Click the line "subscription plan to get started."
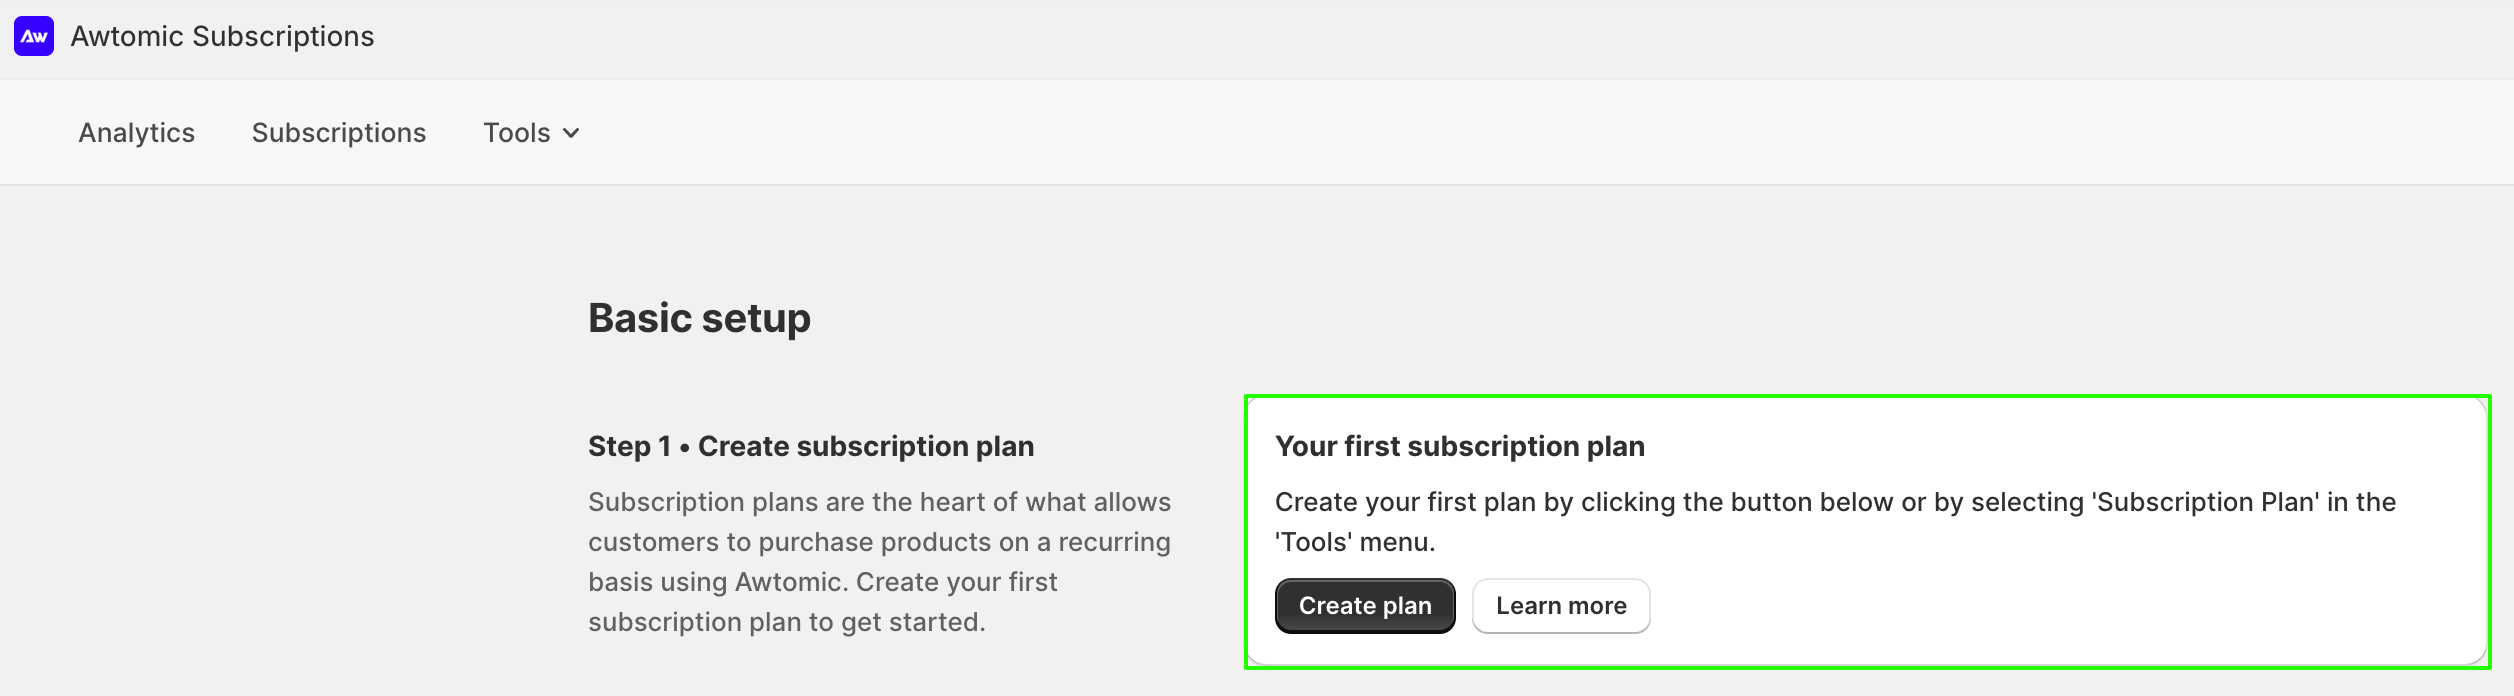2514x696 pixels. [x=787, y=622]
